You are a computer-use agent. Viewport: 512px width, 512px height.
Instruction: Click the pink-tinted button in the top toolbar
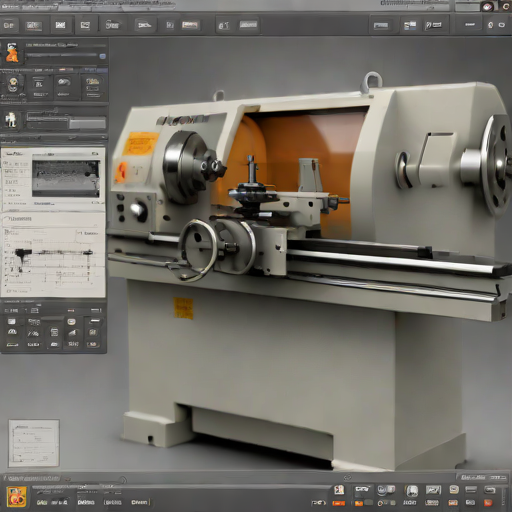[x=190, y=25]
